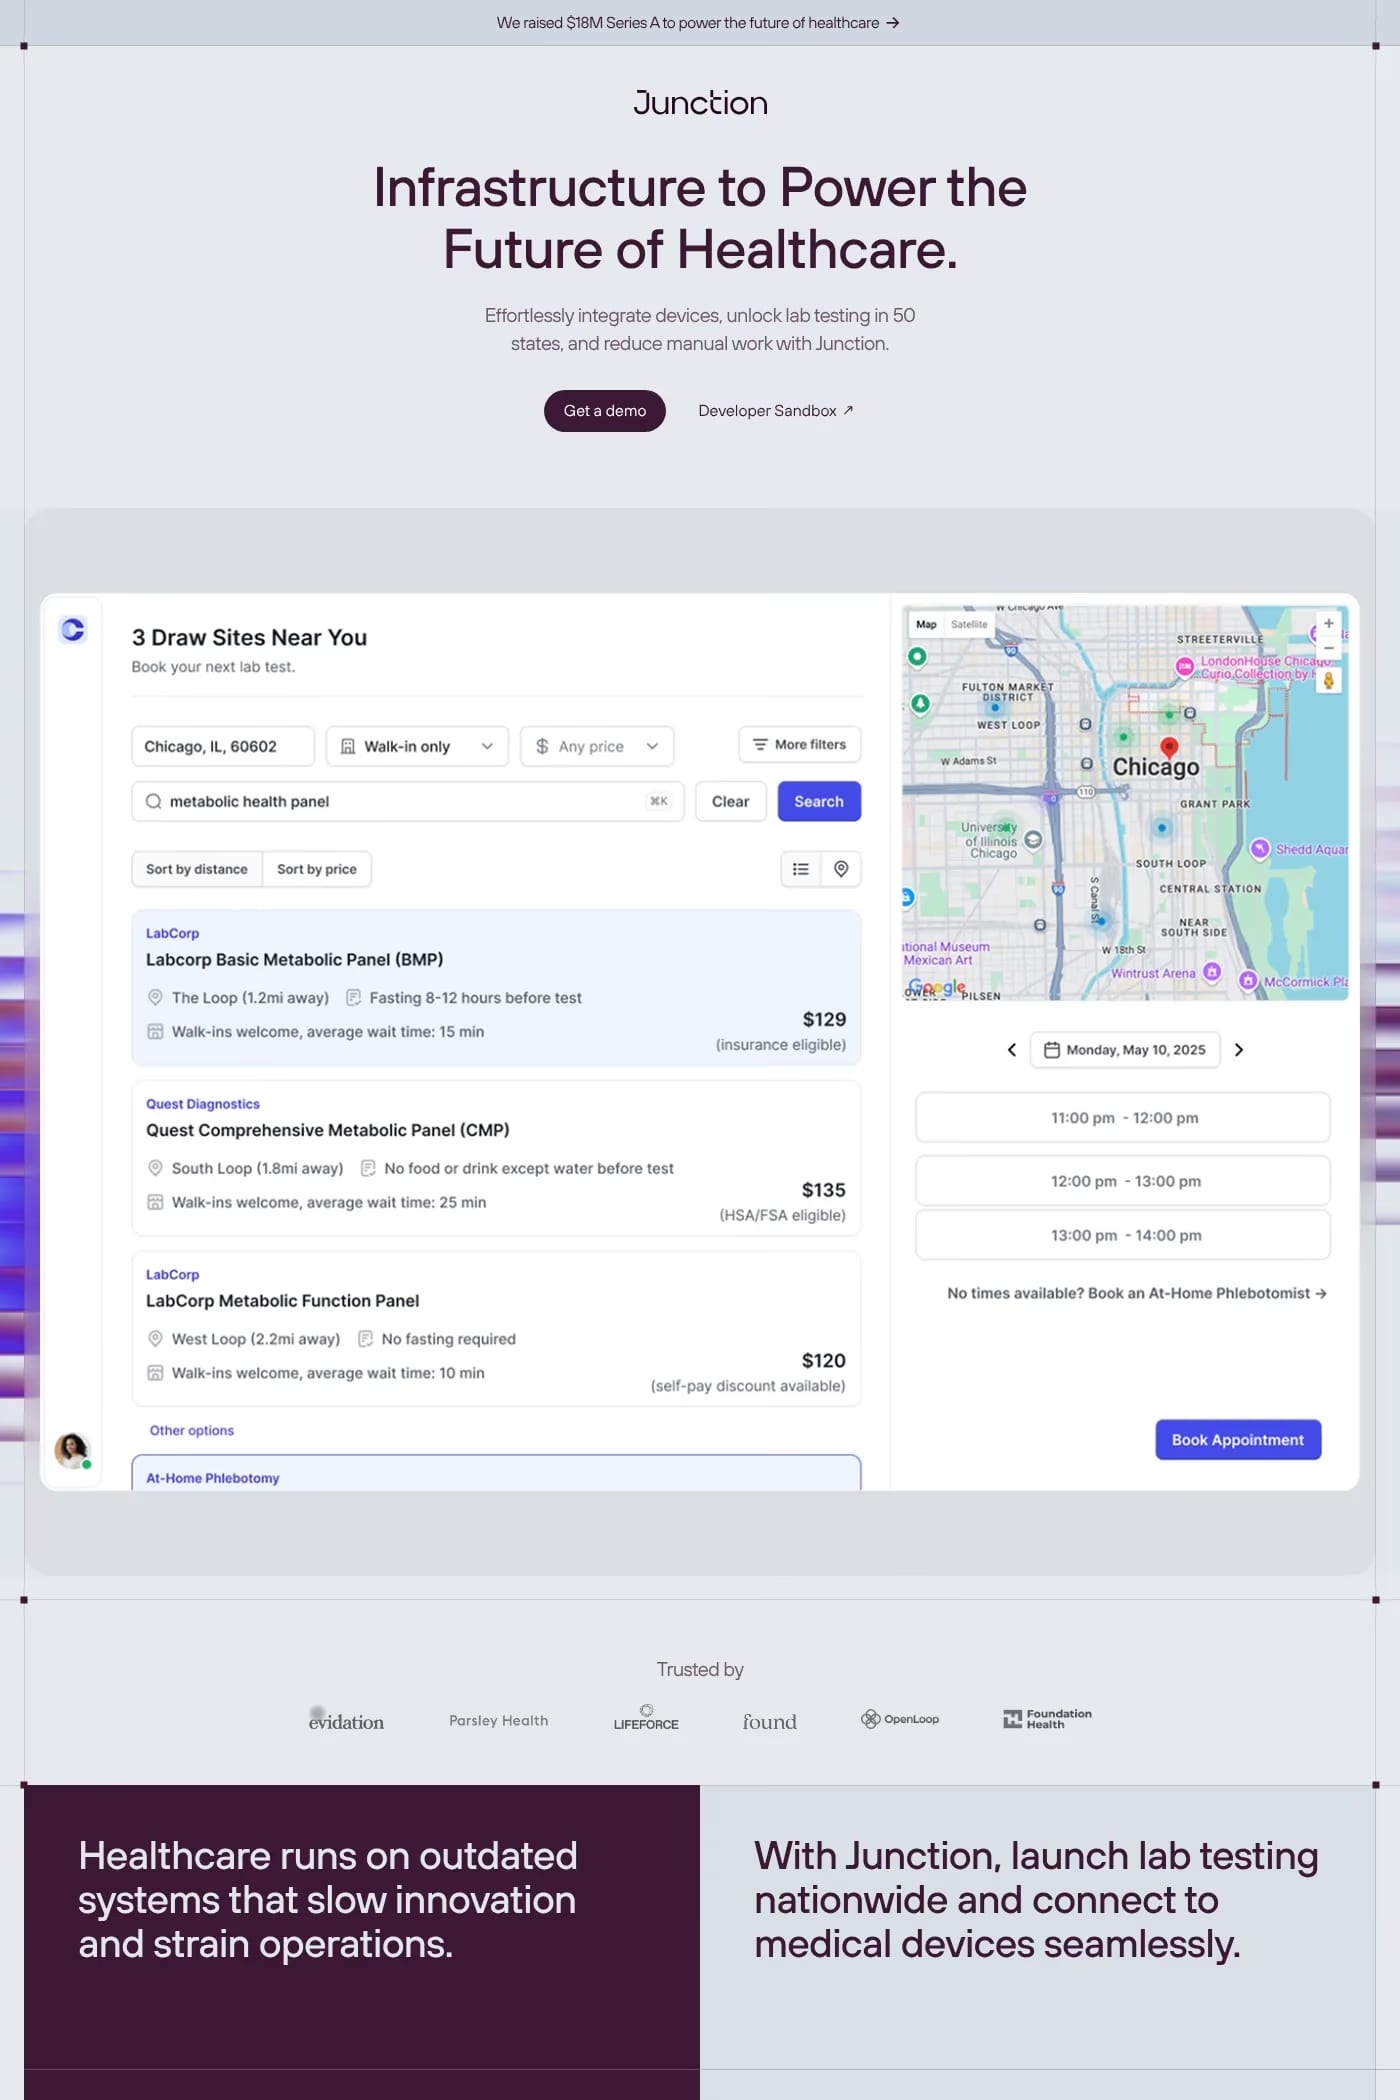Select the Sort by price tab
The width and height of the screenshot is (1400, 2100).
(317, 869)
